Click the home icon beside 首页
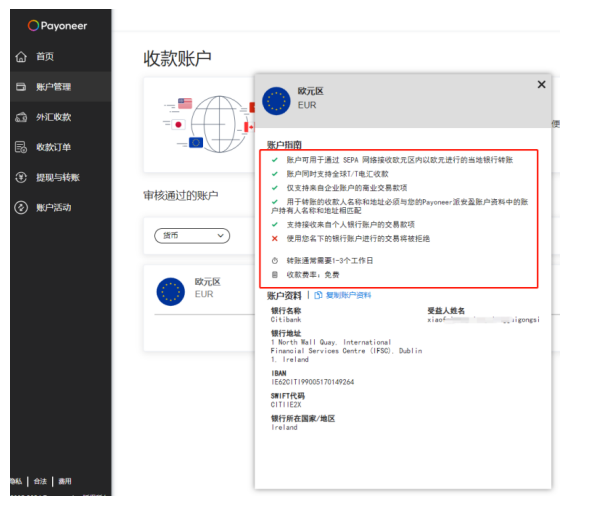The width and height of the screenshot is (589, 506). click(21, 57)
